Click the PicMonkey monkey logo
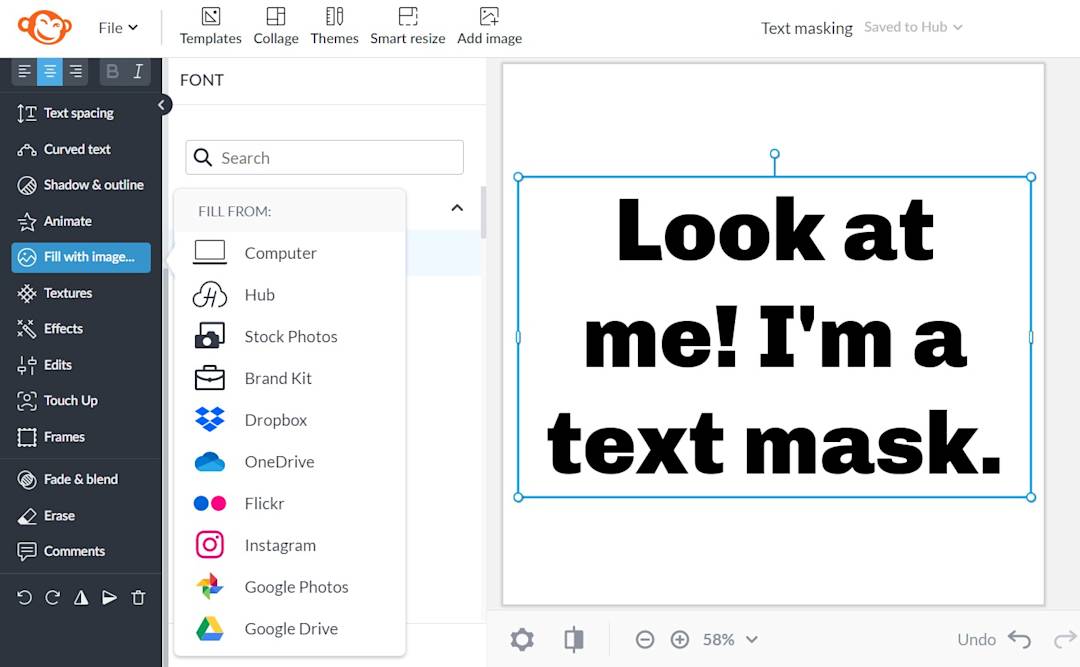The width and height of the screenshot is (1080, 667). point(45,27)
